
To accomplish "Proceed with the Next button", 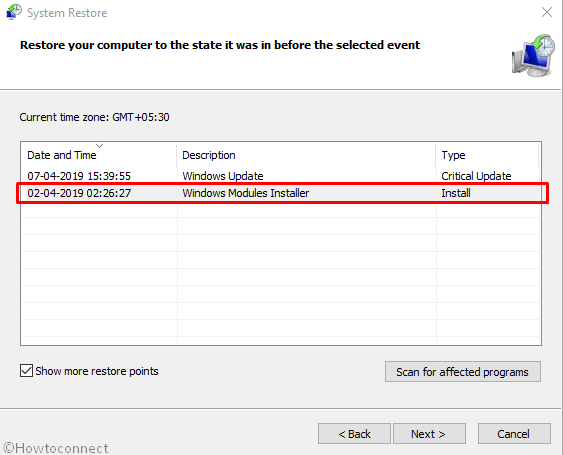I will [x=429, y=433].
